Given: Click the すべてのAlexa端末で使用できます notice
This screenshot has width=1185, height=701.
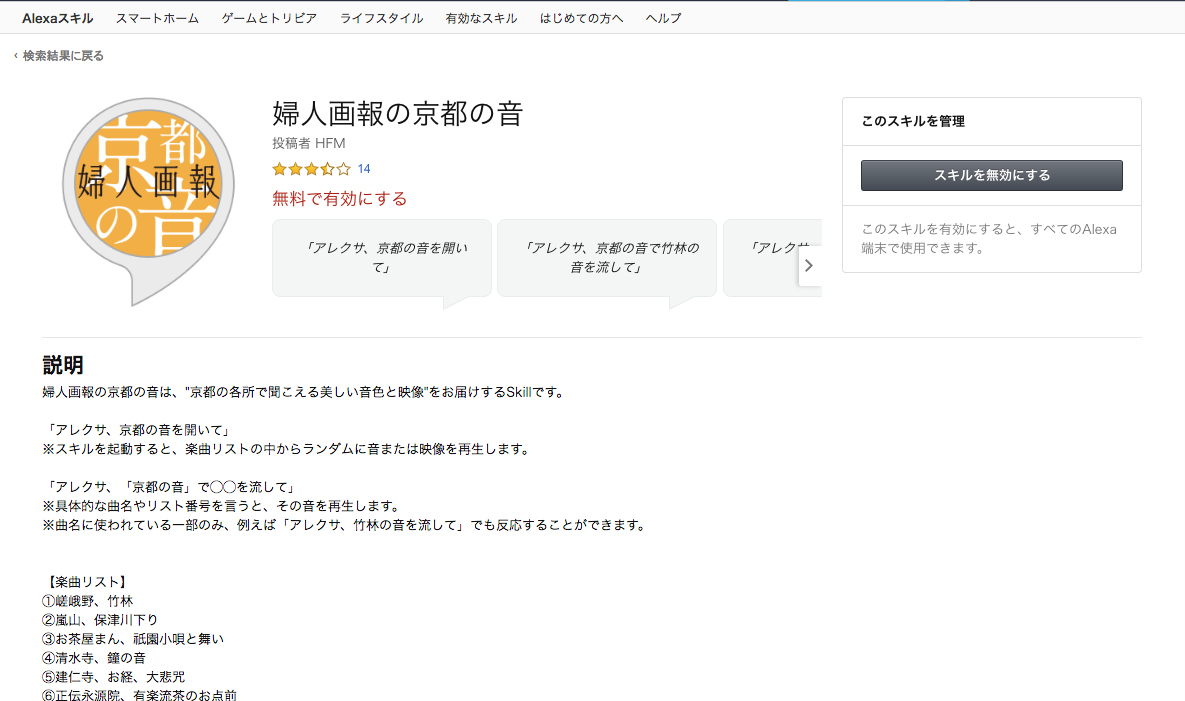Looking at the screenshot, I should (989, 239).
